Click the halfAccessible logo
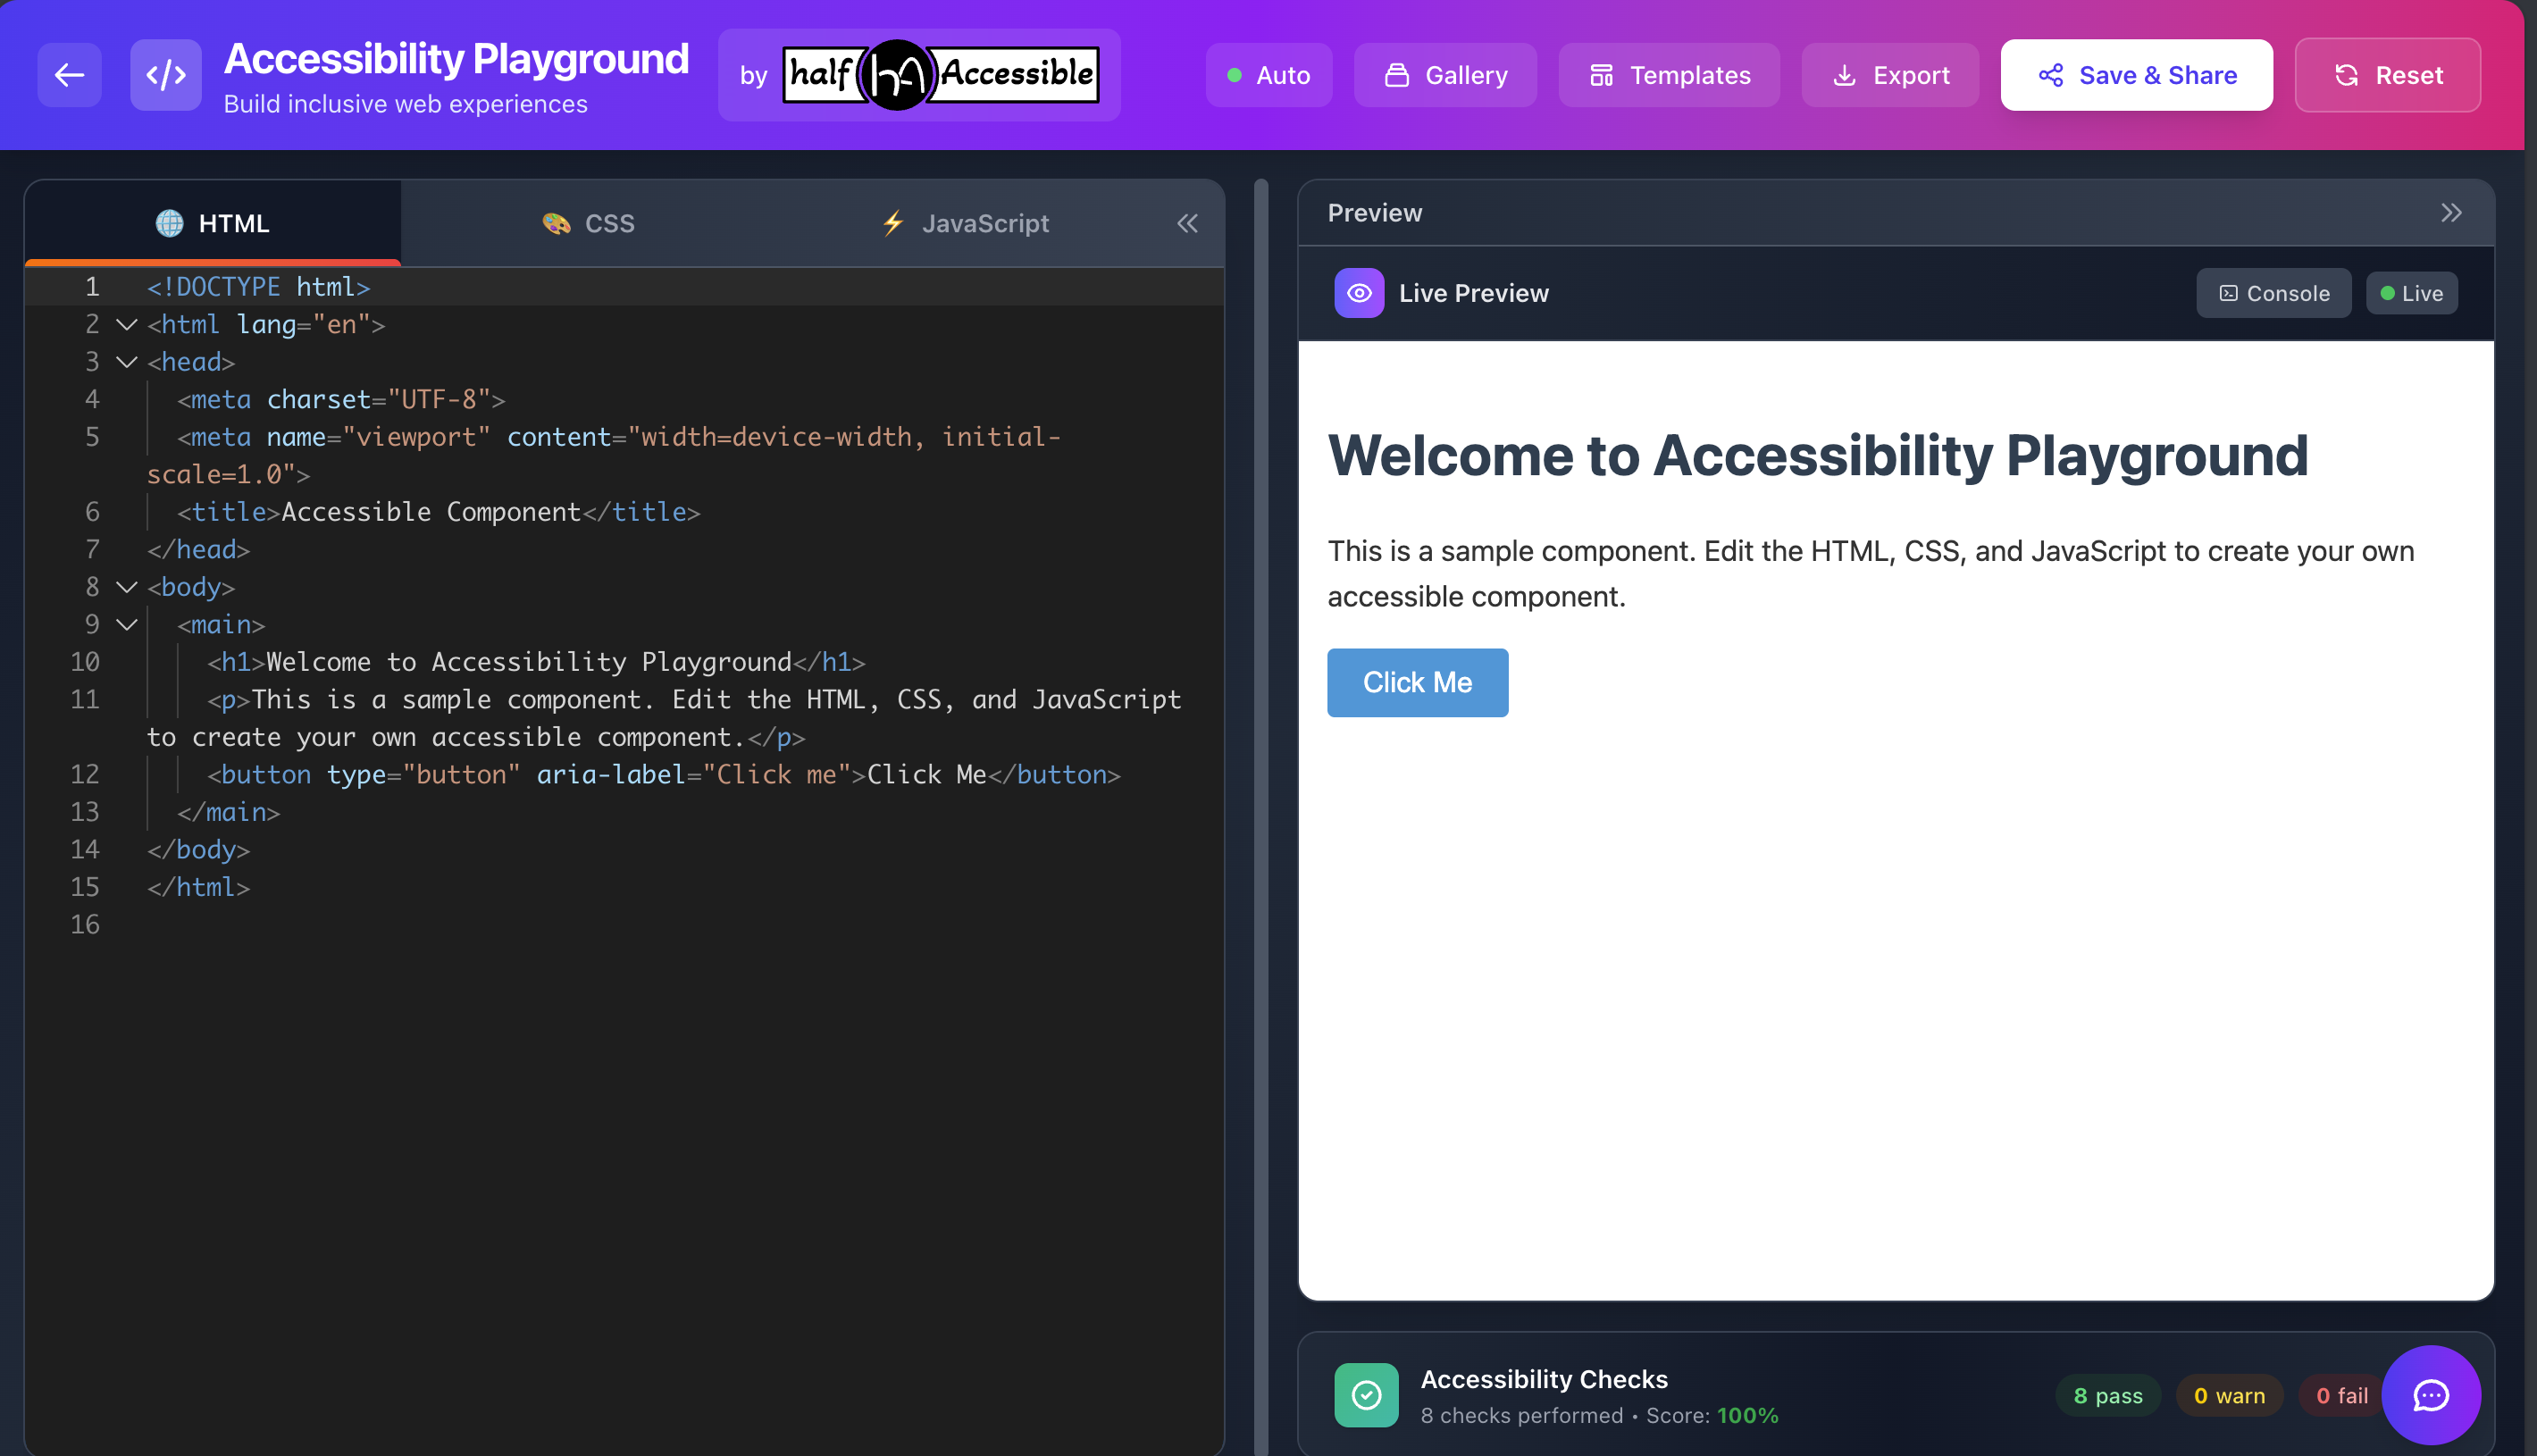The image size is (2537, 1456). tap(938, 74)
